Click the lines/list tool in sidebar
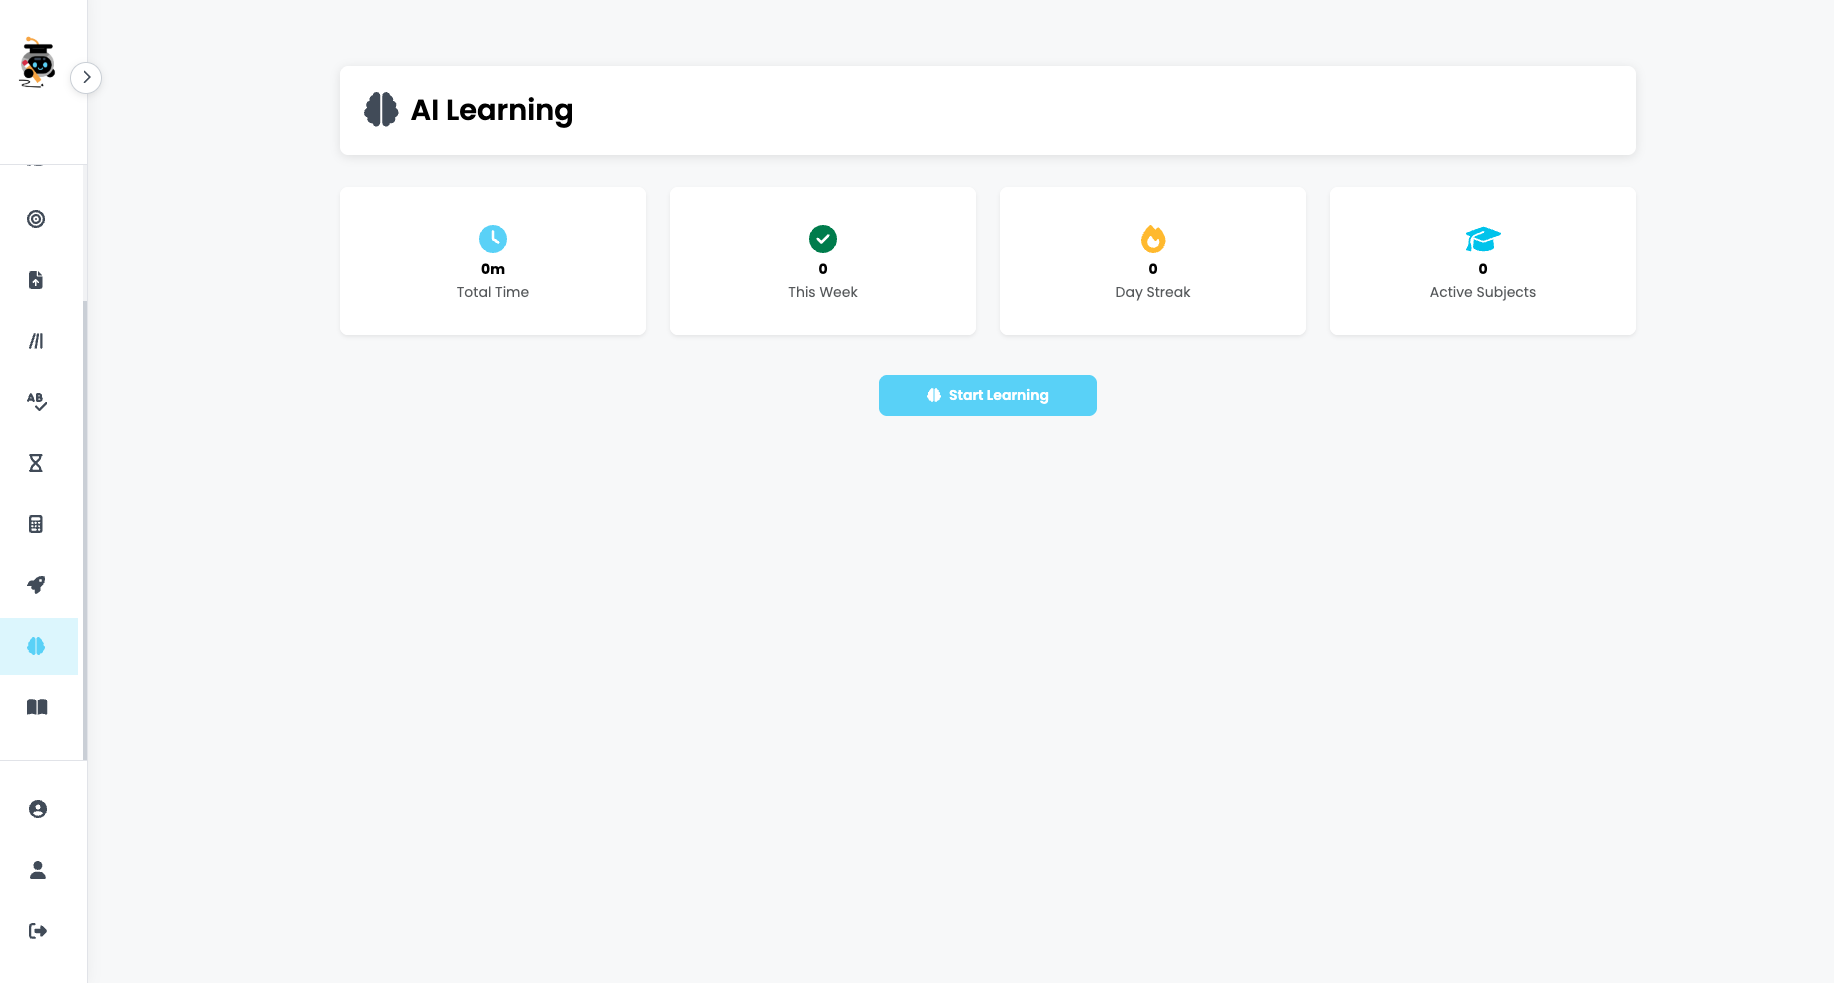Image resolution: width=1834 pixels, height=983 pixels. (x=37, y=341)
